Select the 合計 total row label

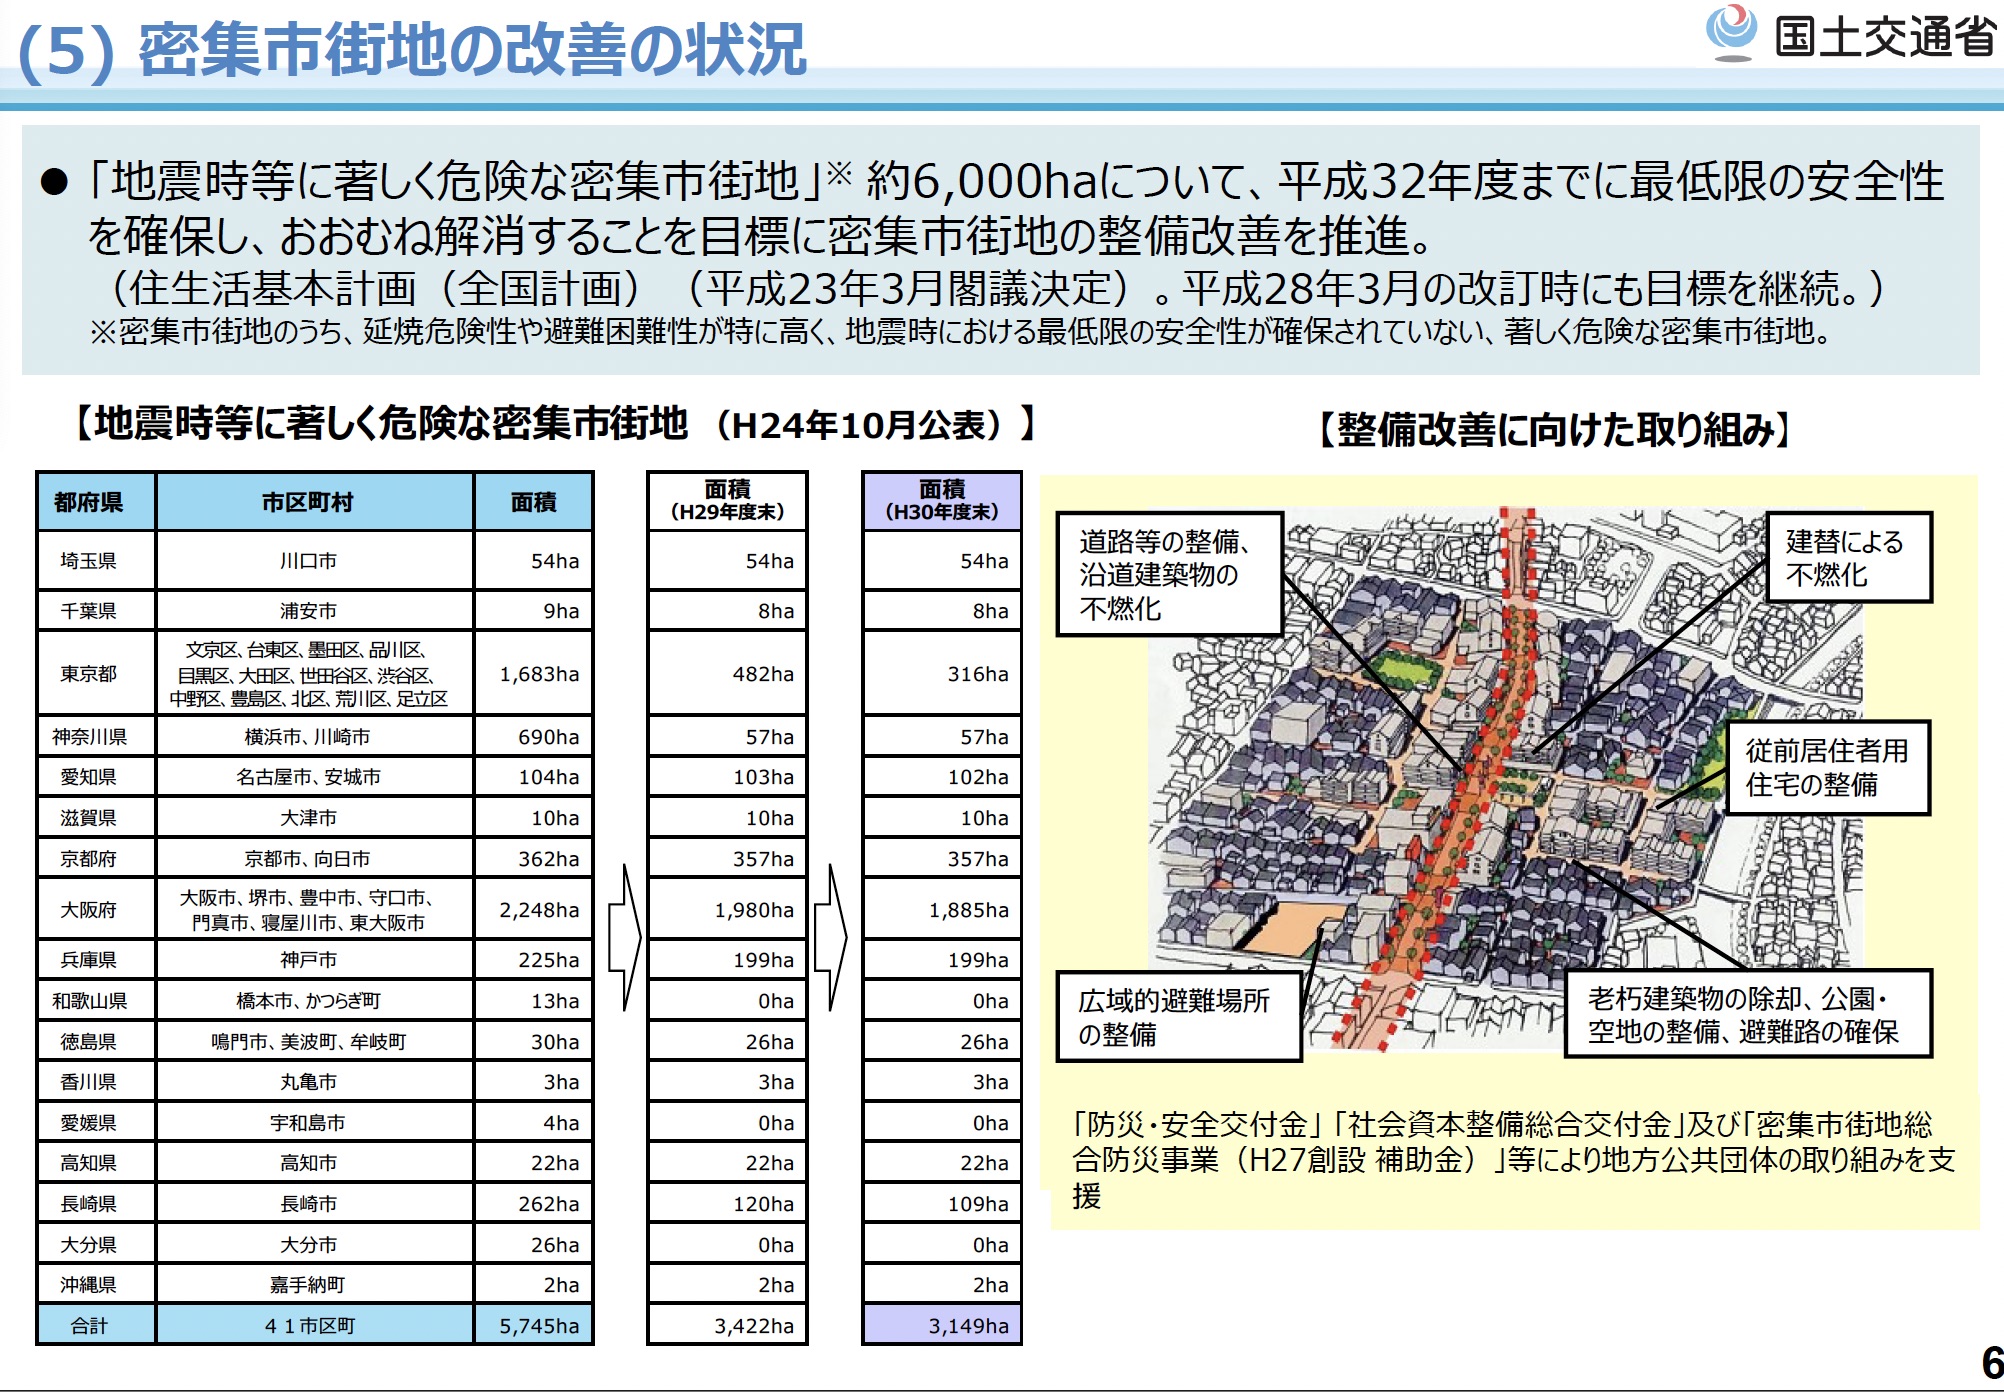[96, 1325]
